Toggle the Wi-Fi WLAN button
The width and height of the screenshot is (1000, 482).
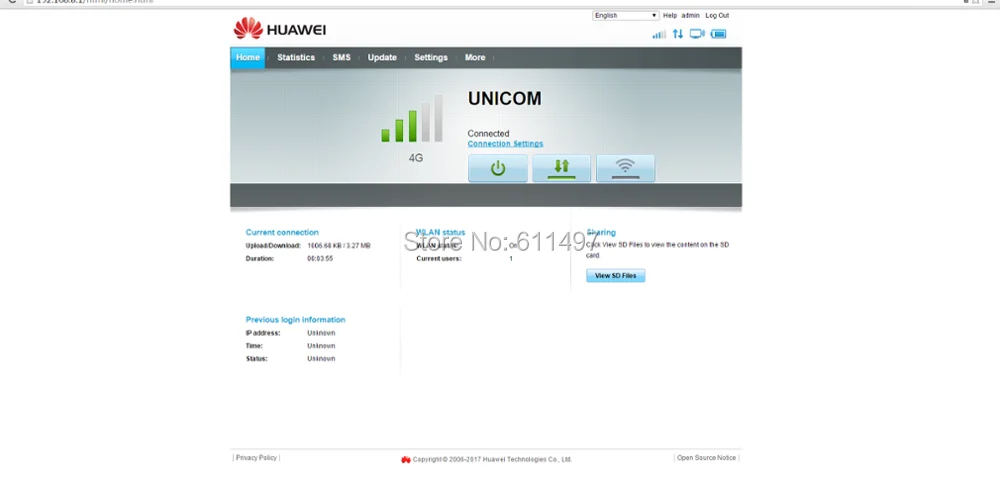pos(625,168)
